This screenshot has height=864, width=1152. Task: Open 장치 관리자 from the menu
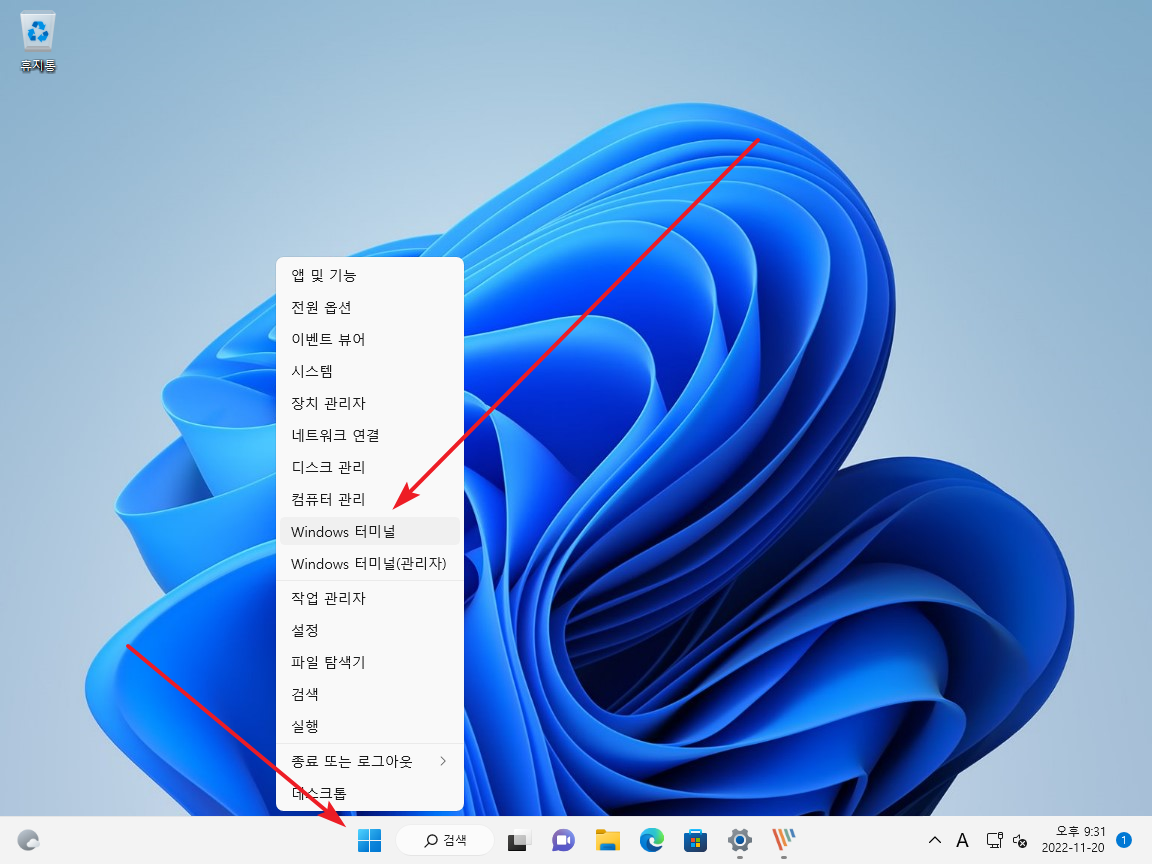[x=370, y=403]
